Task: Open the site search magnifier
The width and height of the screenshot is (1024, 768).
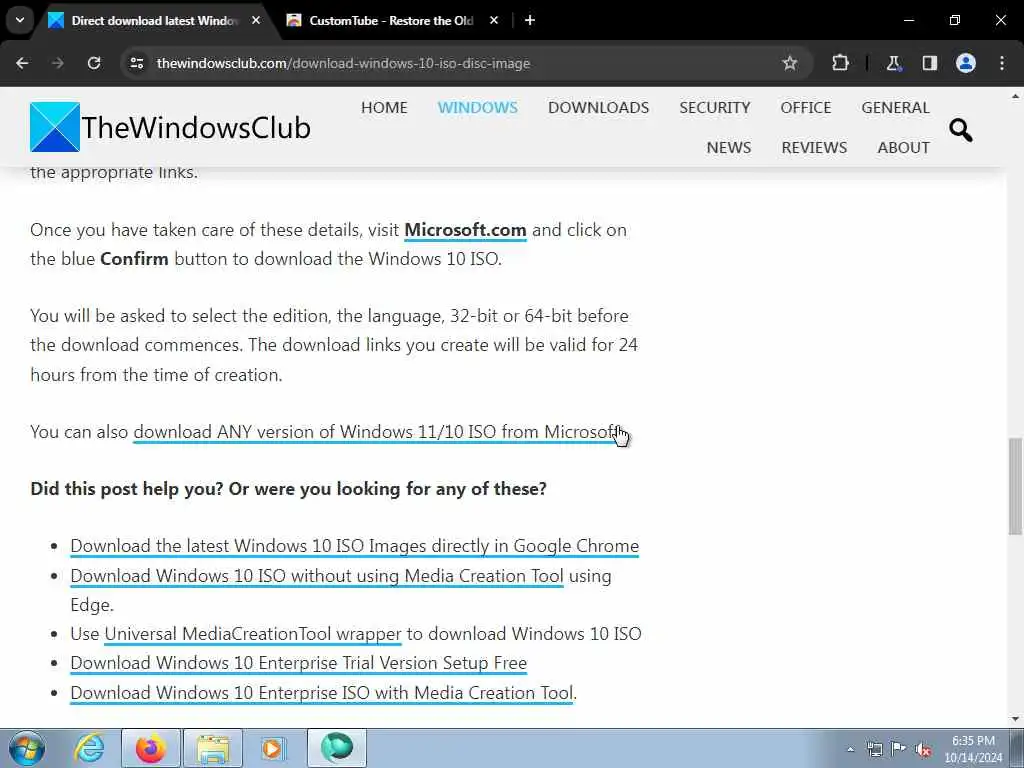Action: click(961, 130)
